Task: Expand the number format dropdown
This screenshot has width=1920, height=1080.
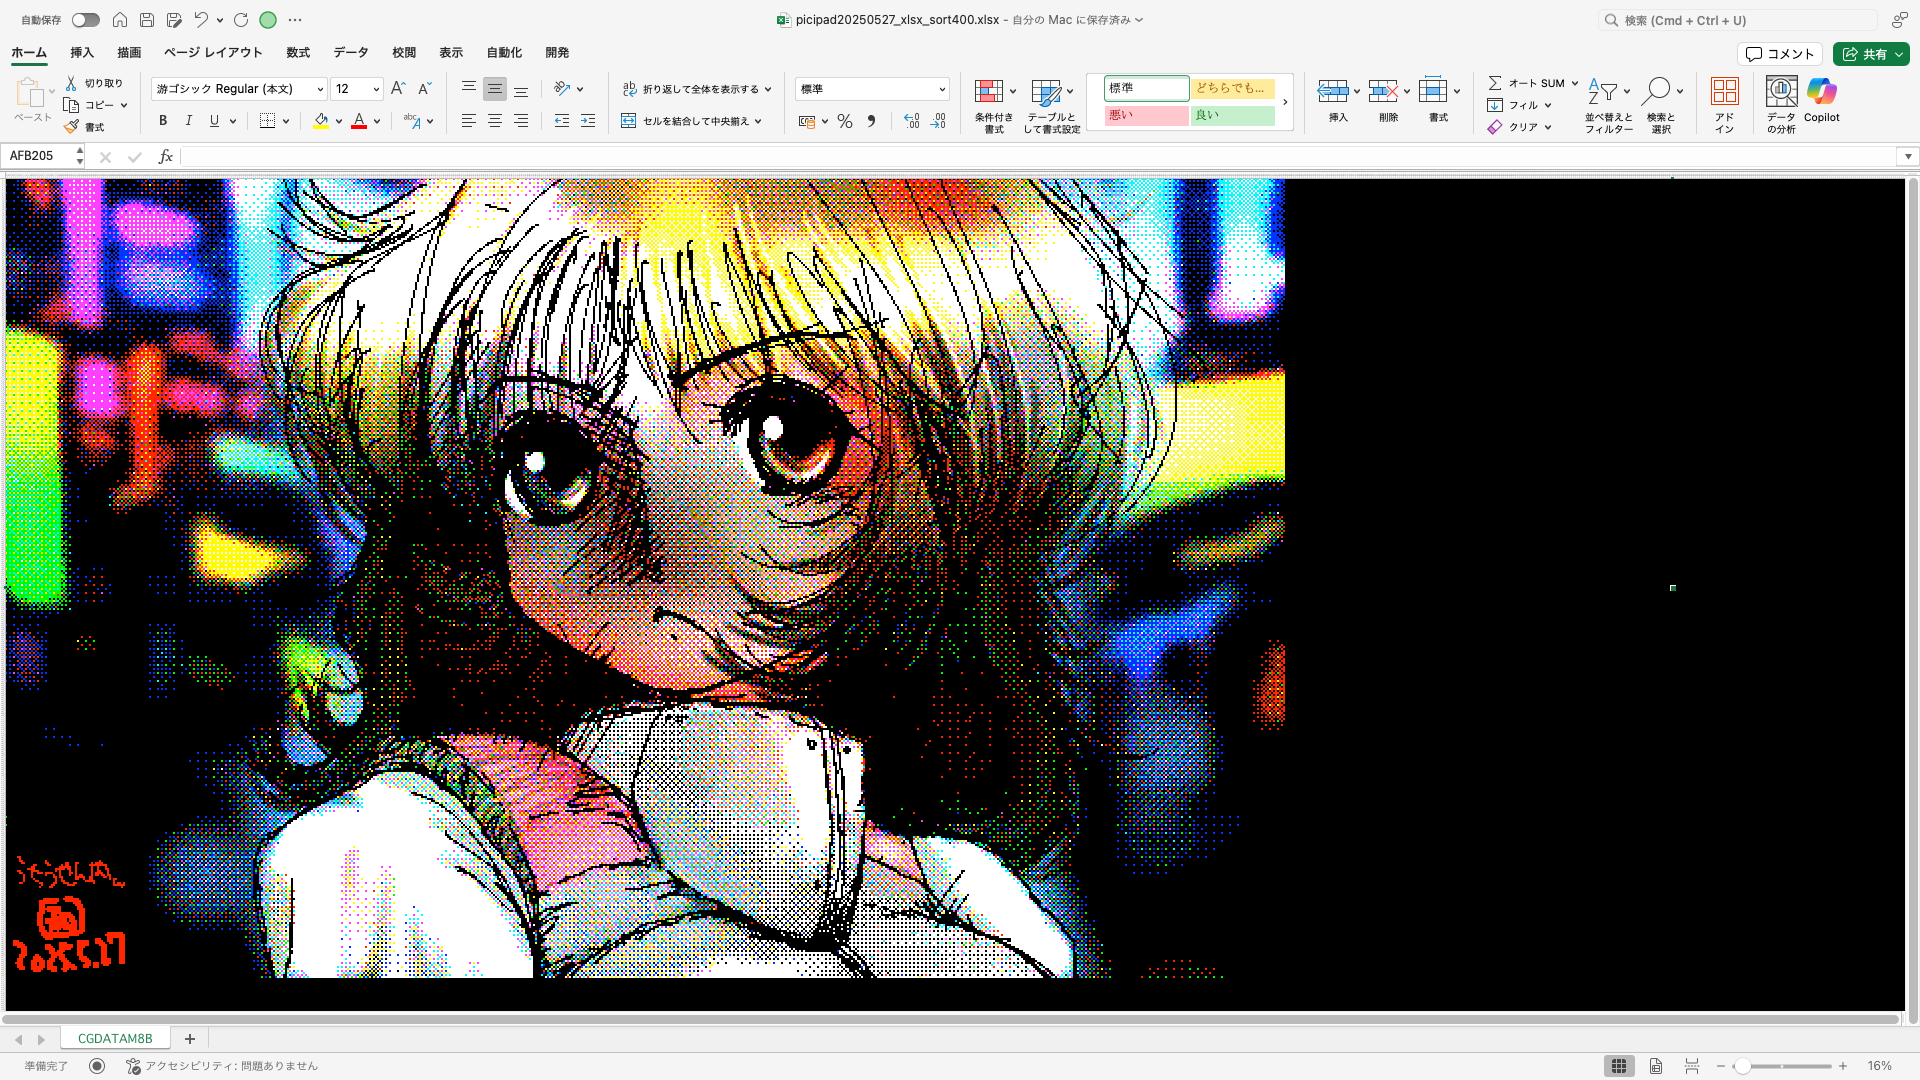Action: tap(941, 89)
